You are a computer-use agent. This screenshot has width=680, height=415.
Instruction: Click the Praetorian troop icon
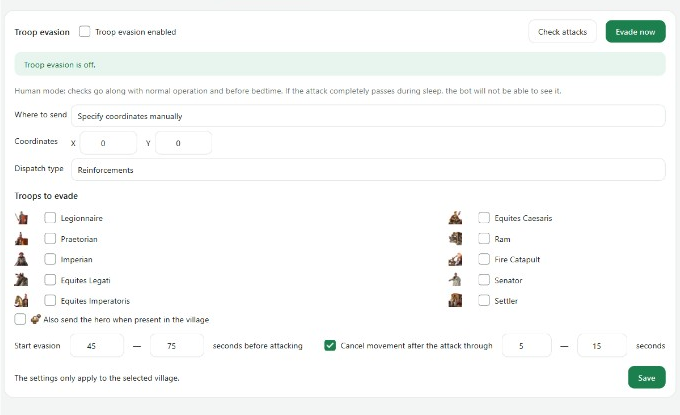click(x=21, y=239)
